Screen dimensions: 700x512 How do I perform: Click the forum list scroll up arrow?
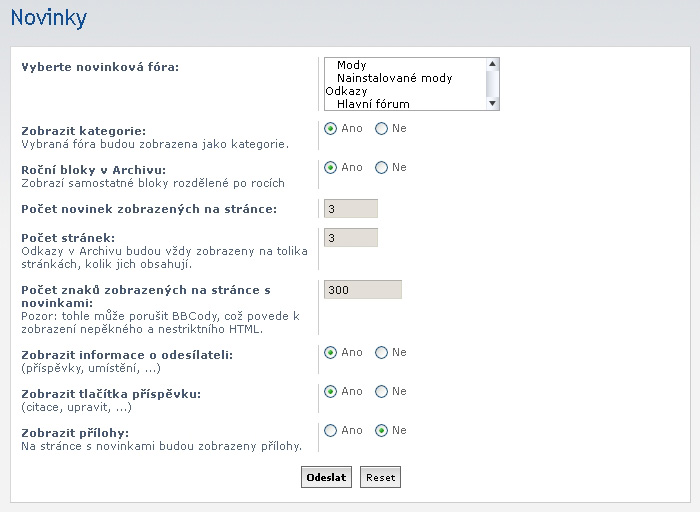(x=492, y=64)
